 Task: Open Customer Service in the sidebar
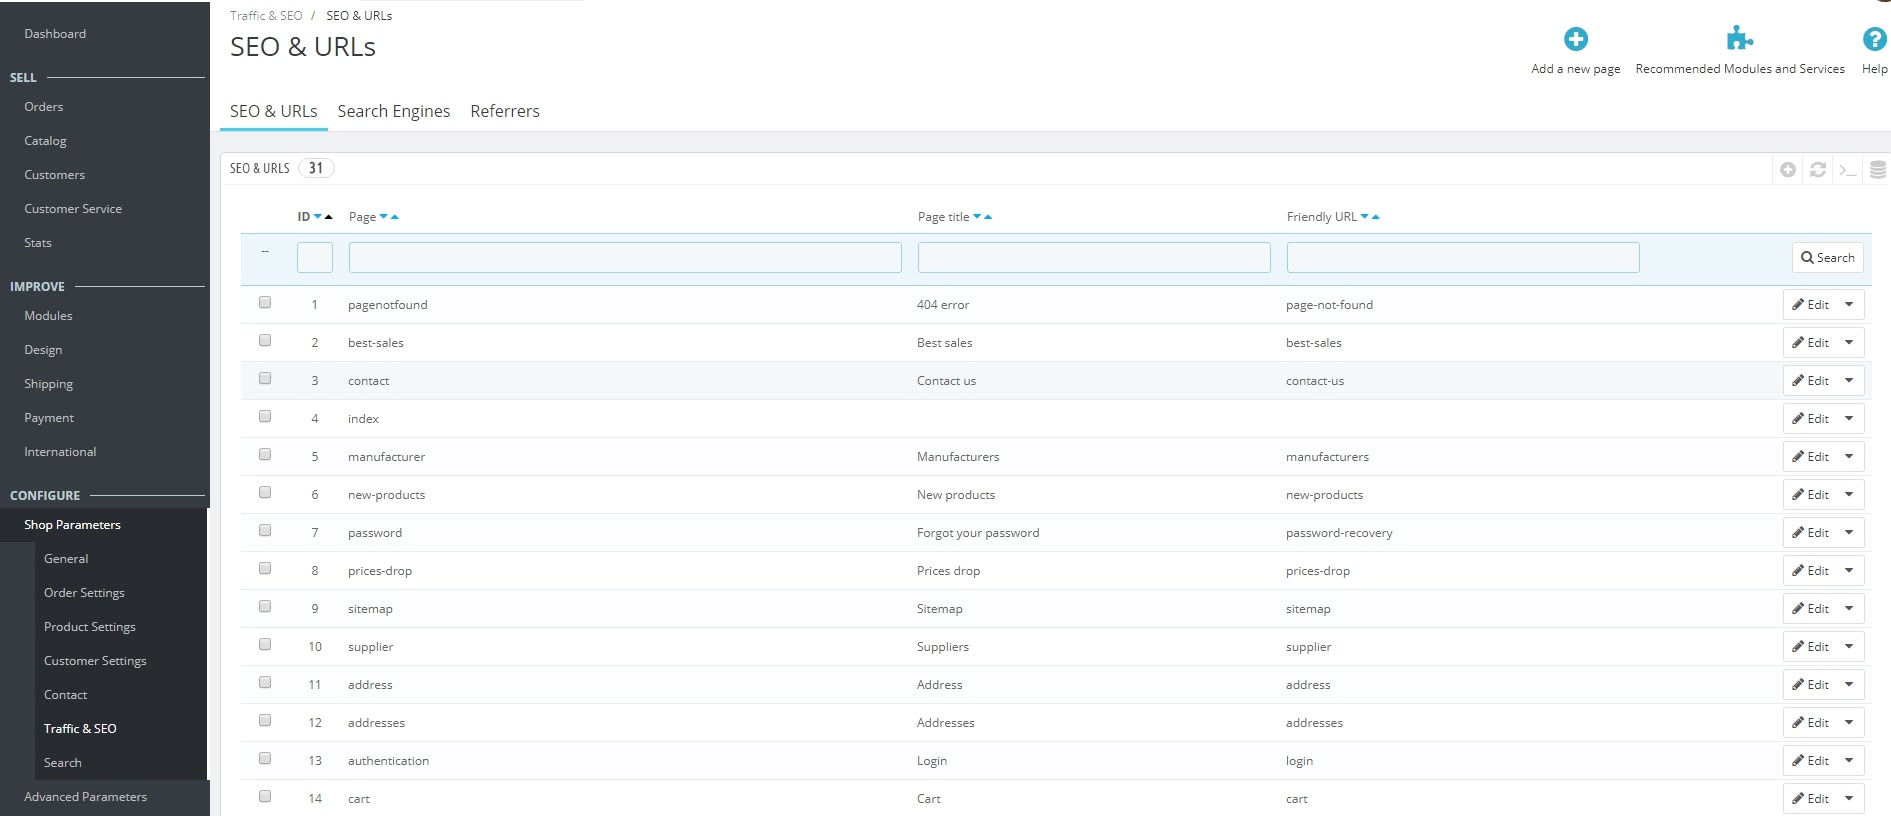click(73, 209)
